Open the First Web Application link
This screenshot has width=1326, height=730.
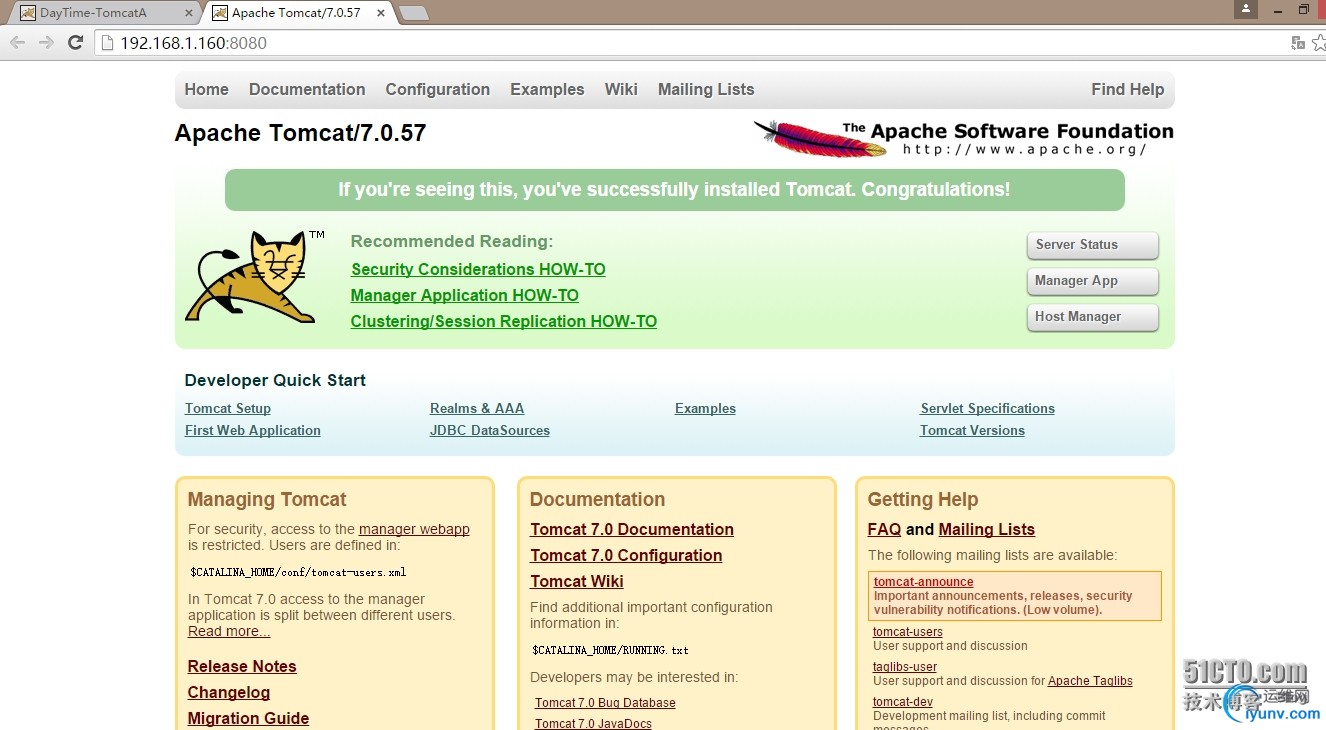point(253,430)
